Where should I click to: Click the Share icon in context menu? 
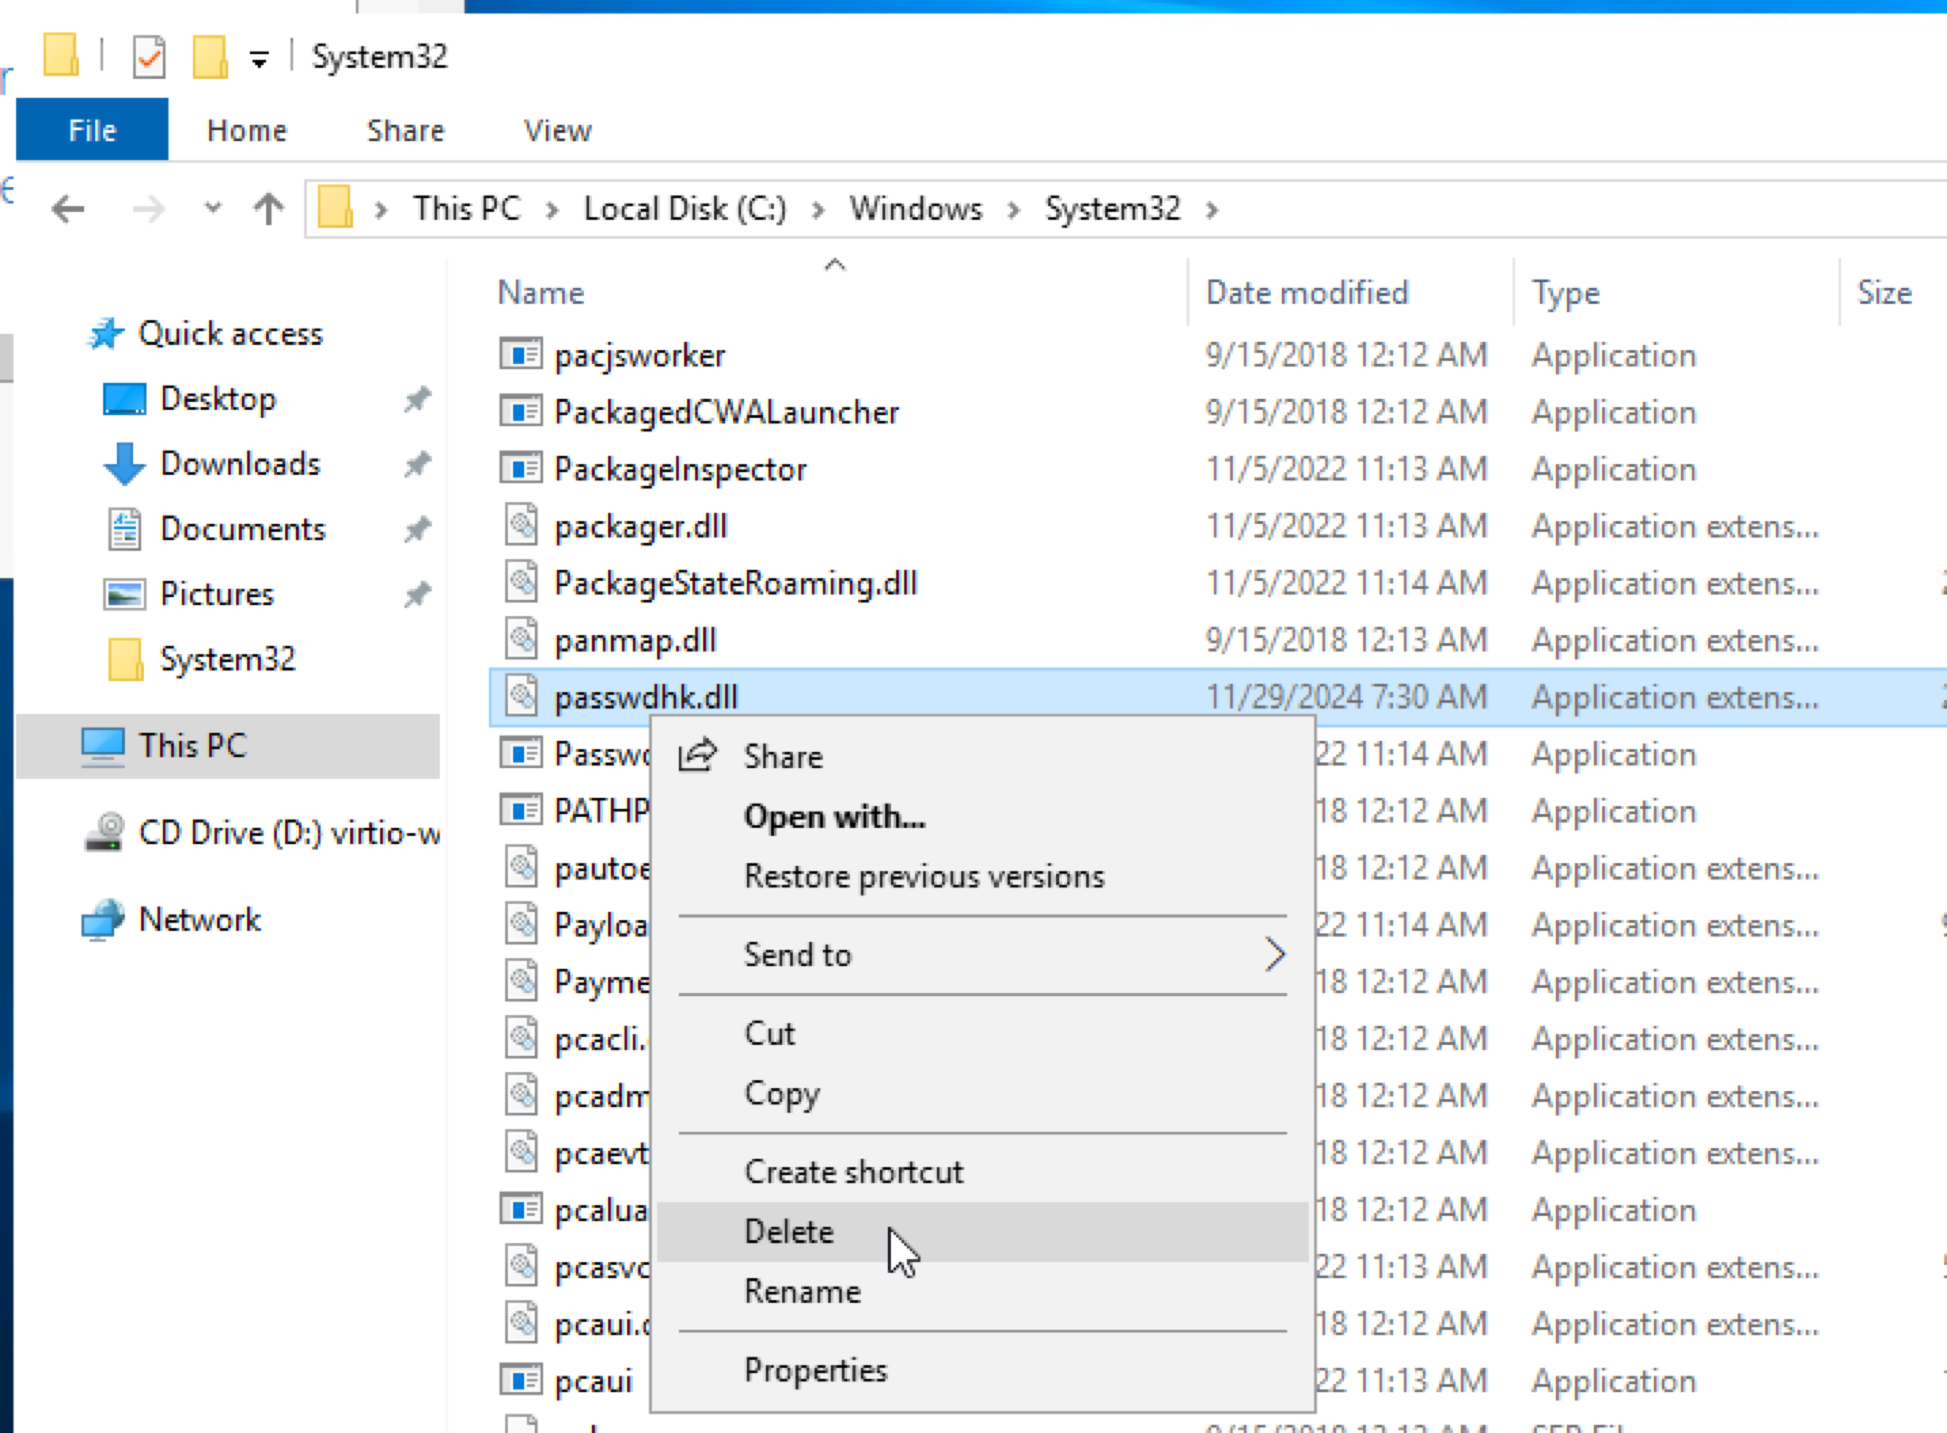(x=697, y=756)
